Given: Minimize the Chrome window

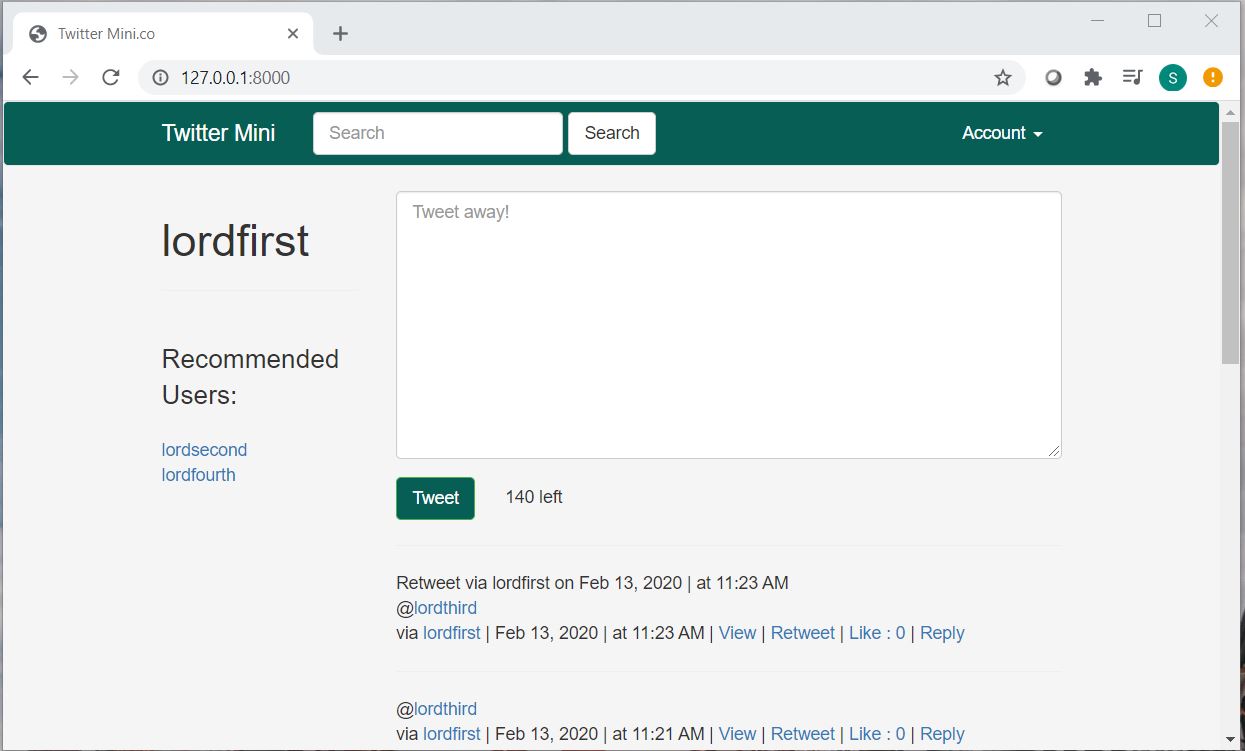Looking at the screenshot, I should (x=1098, y=21).
